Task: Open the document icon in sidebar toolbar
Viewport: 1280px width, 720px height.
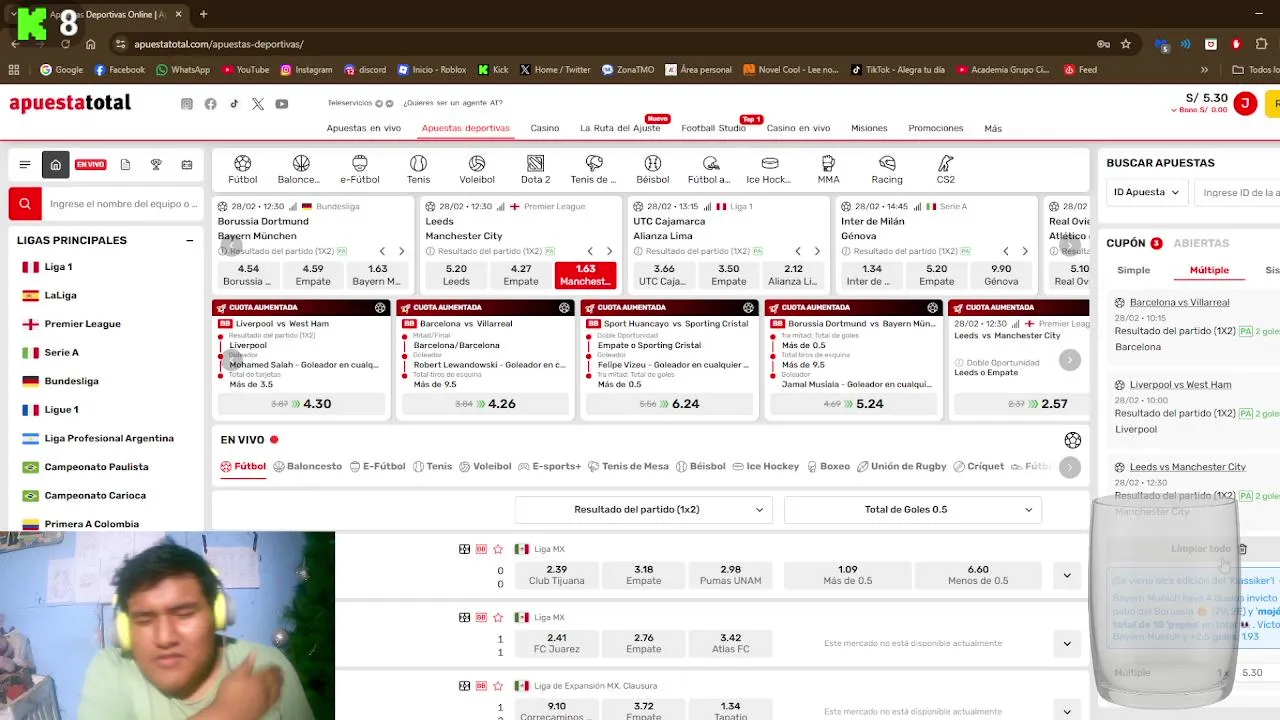Action: [125, 165]
